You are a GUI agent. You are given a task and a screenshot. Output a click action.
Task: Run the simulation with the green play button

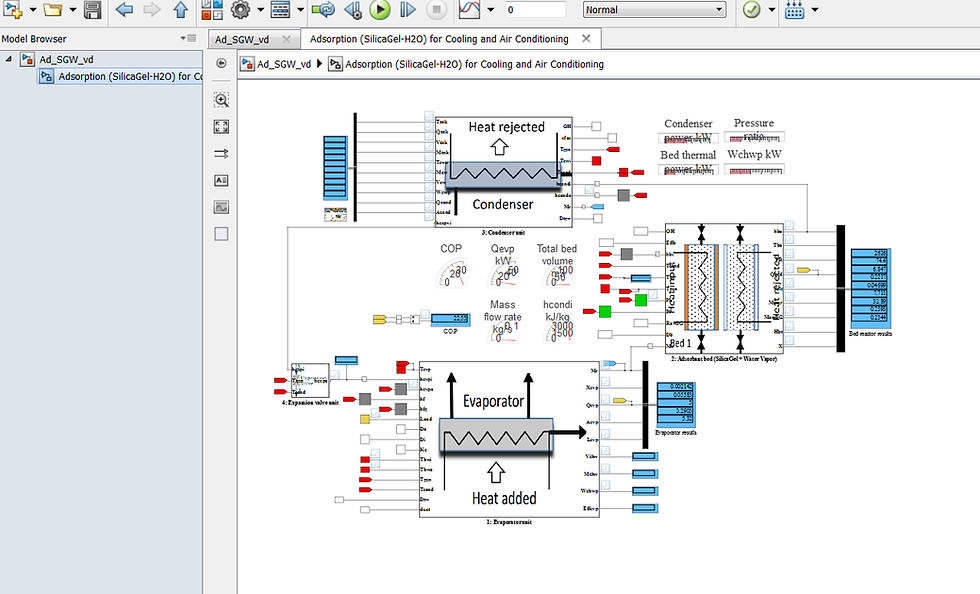(379, 9)
